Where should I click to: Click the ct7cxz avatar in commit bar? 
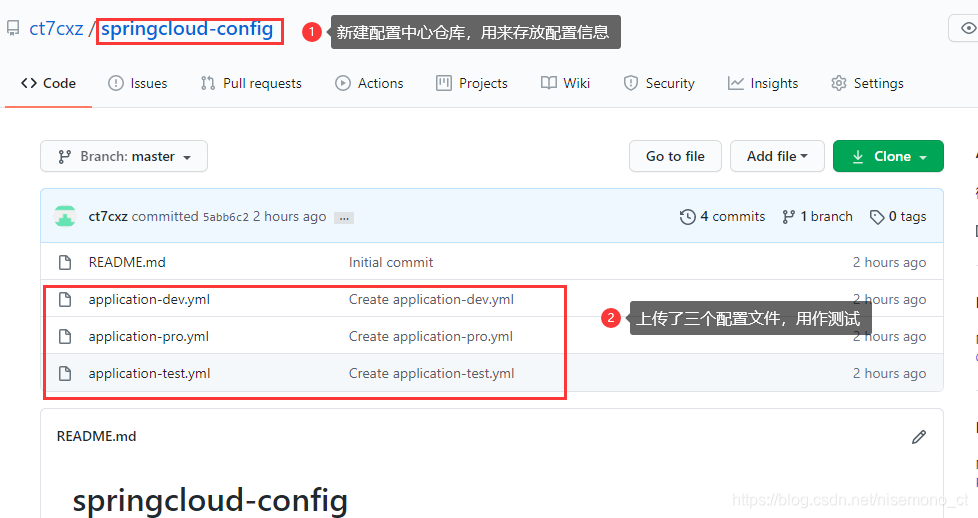(65, 216)
